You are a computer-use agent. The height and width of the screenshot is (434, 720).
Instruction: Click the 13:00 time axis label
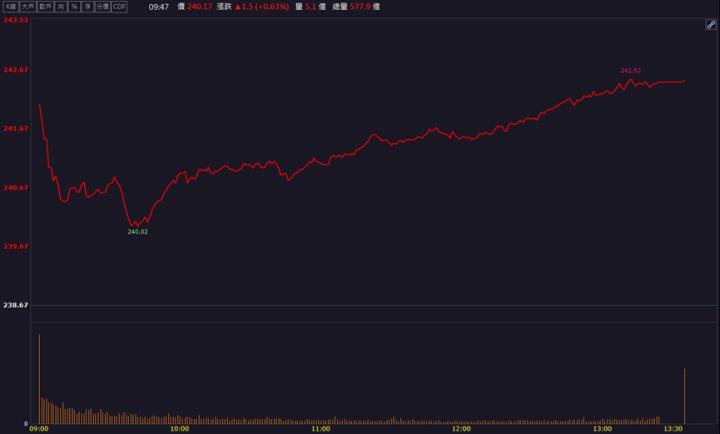[602, 429]
